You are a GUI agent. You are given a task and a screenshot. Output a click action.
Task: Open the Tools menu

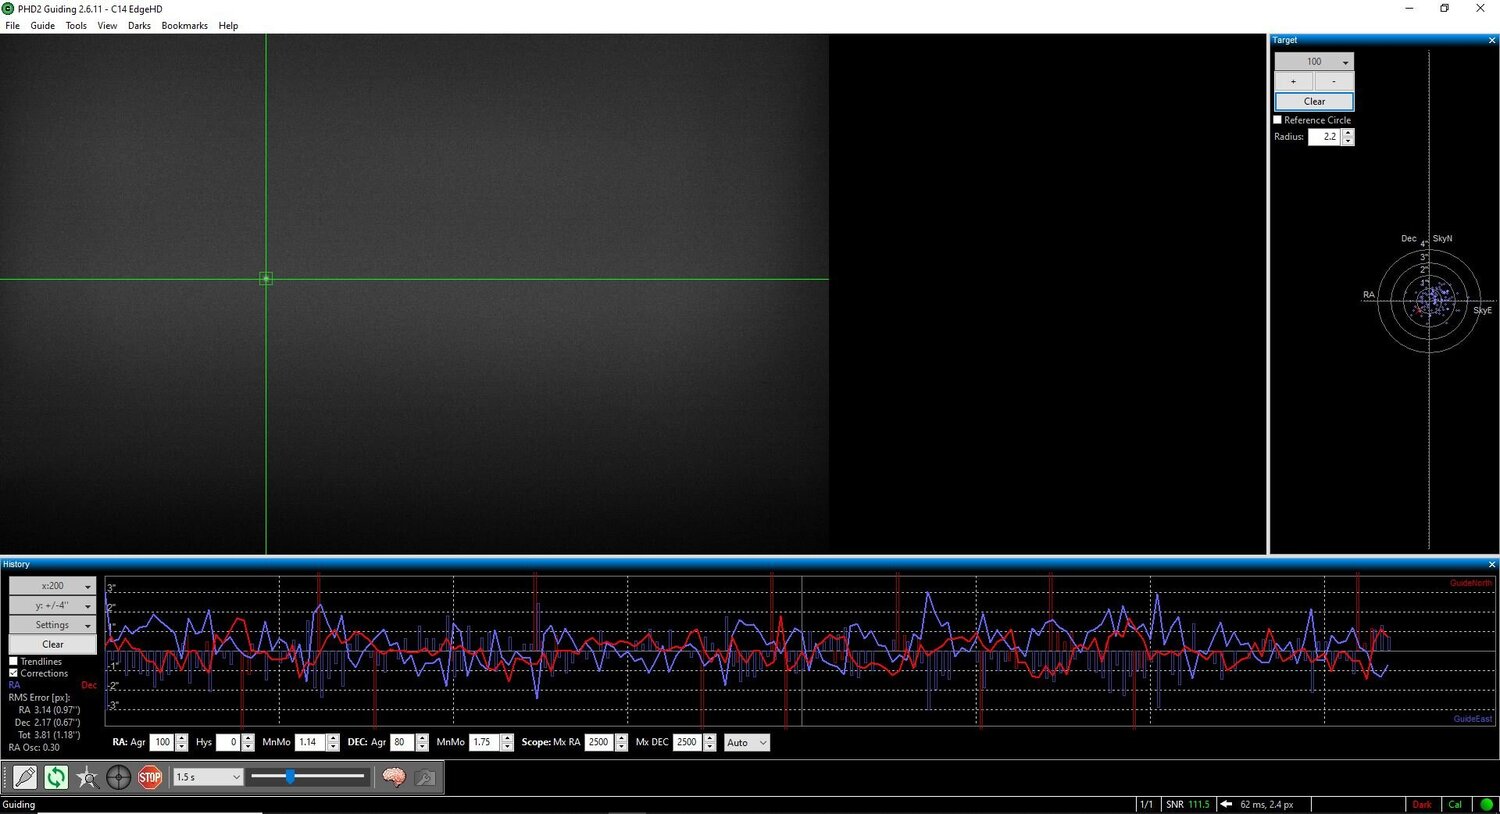[x=76, y=26]
